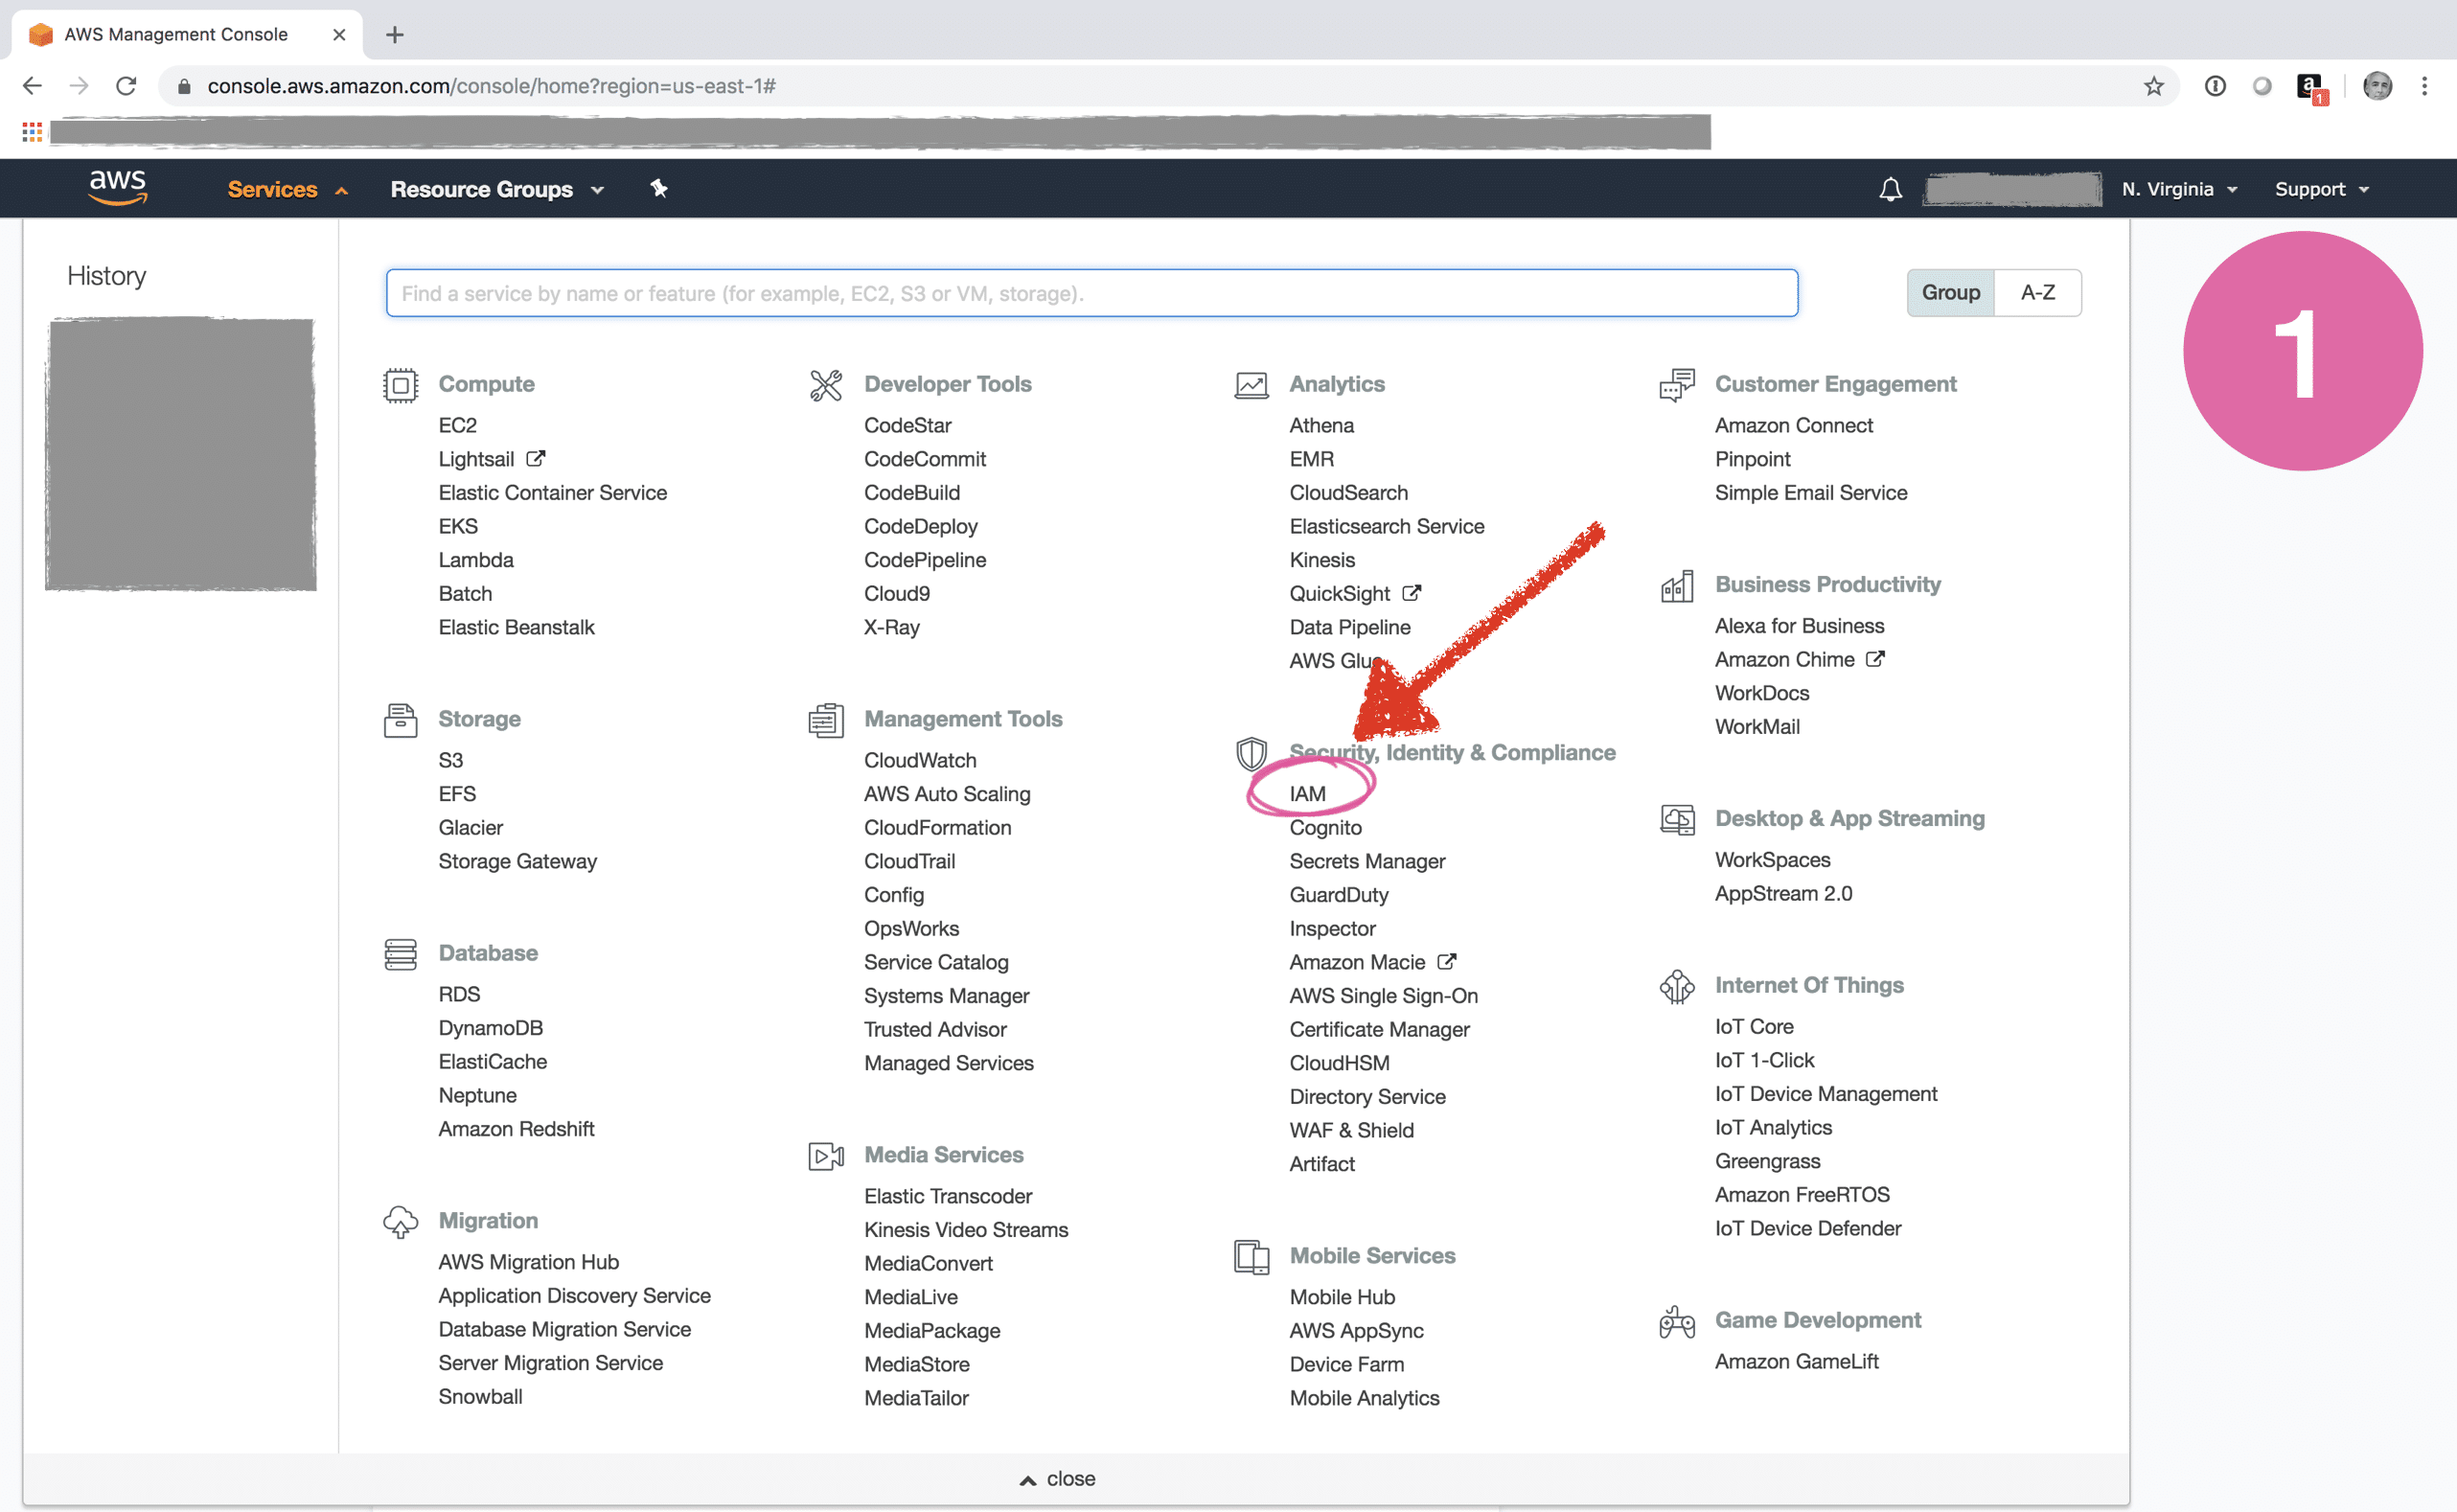Image resolution: width=2457 pixels, height=1512 pixels.
Task: Click the external-link icon beside Amazon Macie
Action: pos(1446,961)
